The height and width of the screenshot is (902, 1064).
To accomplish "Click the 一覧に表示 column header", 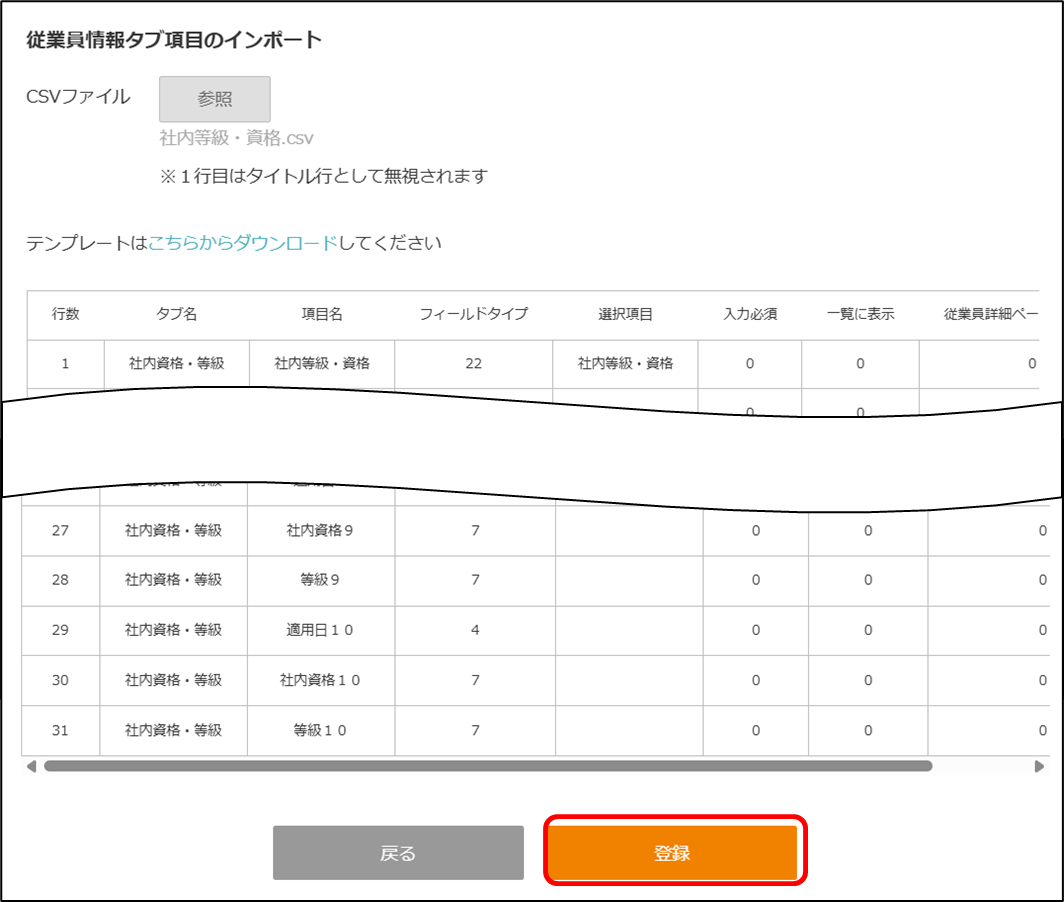I will (x=860, y=314).
